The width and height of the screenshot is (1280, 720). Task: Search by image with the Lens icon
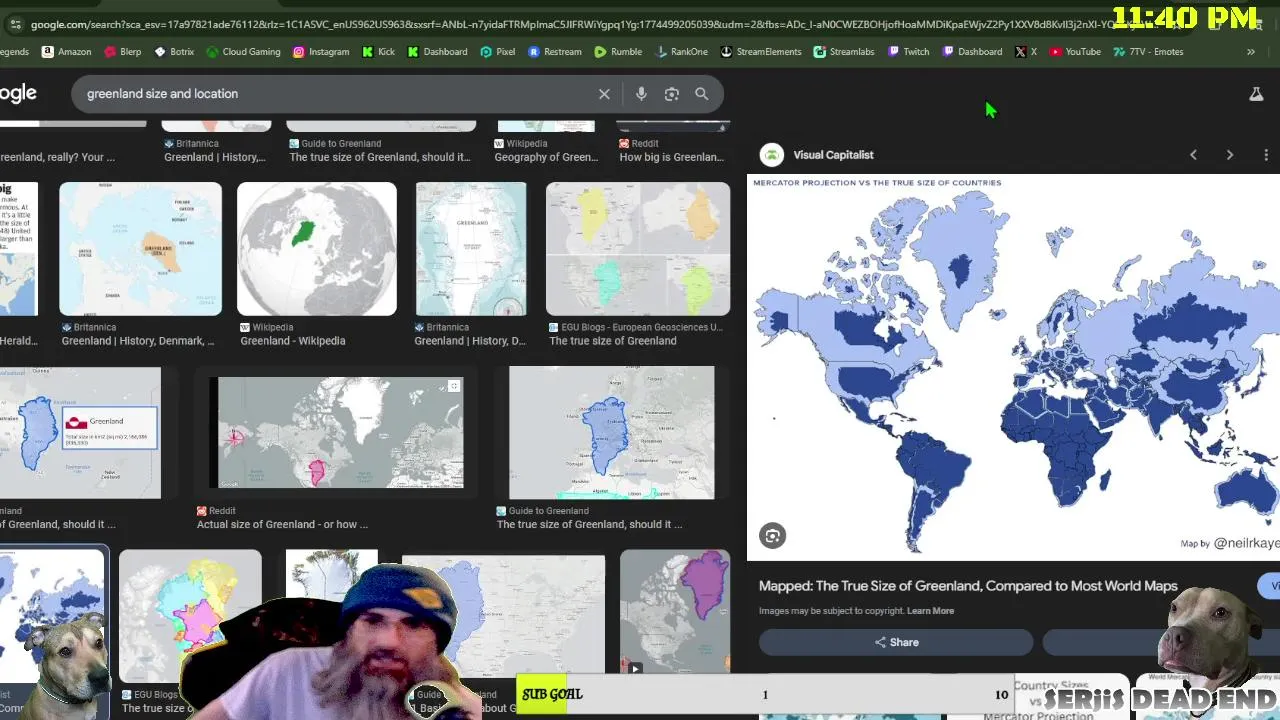[672, 94]
